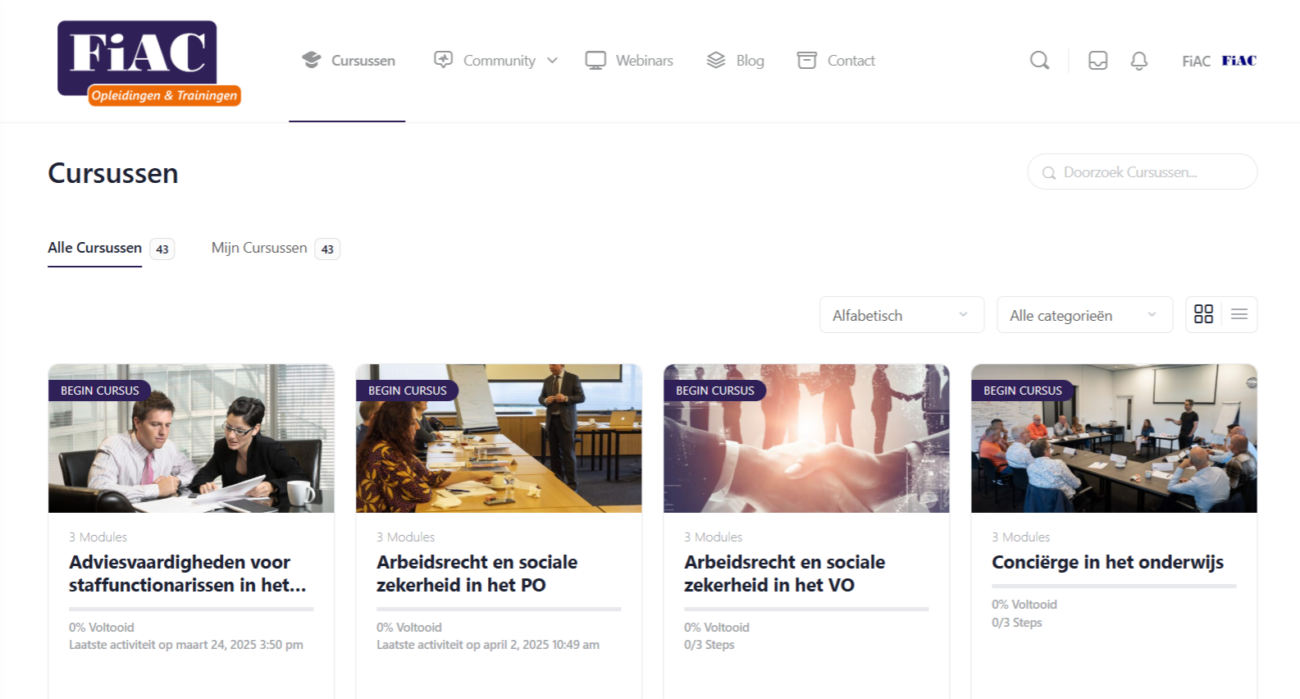Open the inbox messages icon
Image resolution: width=1300 pixels, height=699 pixels.
click(1097, 60)
